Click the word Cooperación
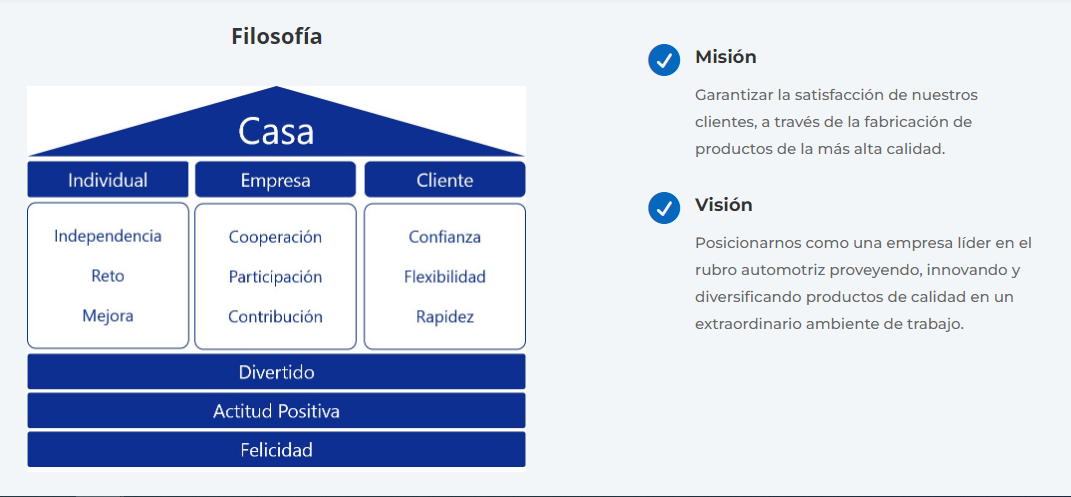The image size is (1071, 497). pos(275,237)
